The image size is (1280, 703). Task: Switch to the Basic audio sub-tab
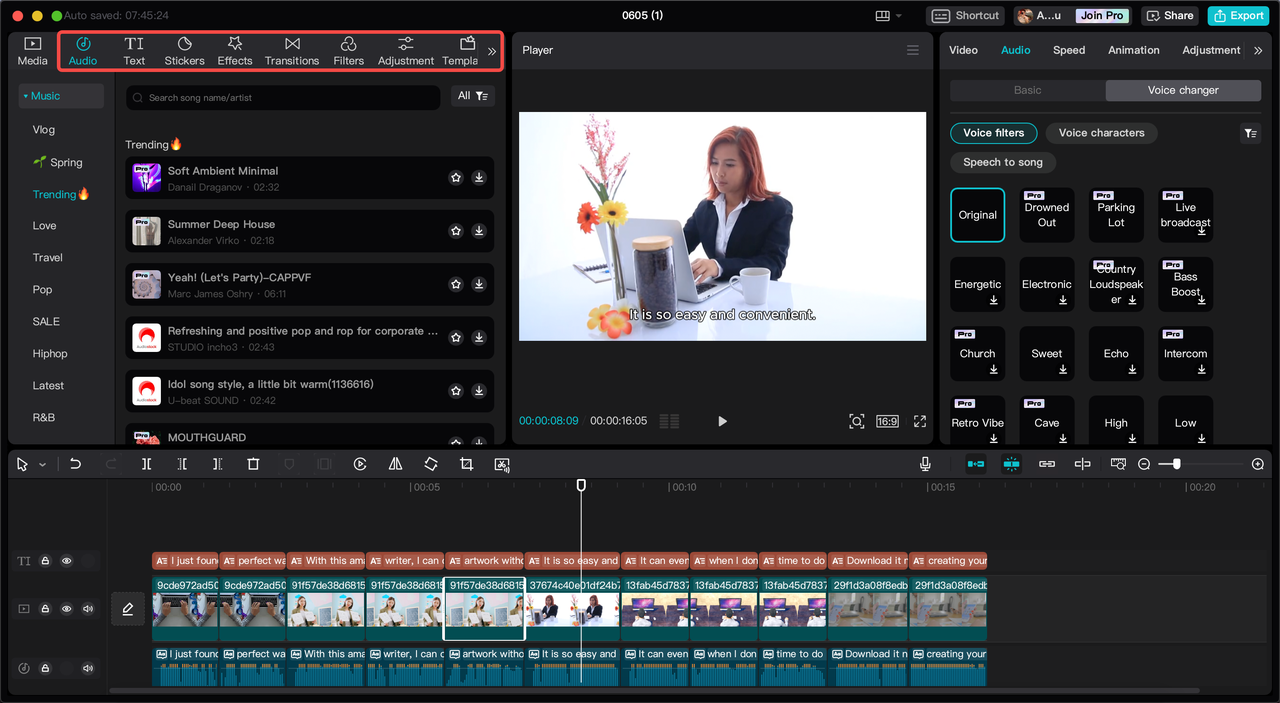(x=1028, y=90)
